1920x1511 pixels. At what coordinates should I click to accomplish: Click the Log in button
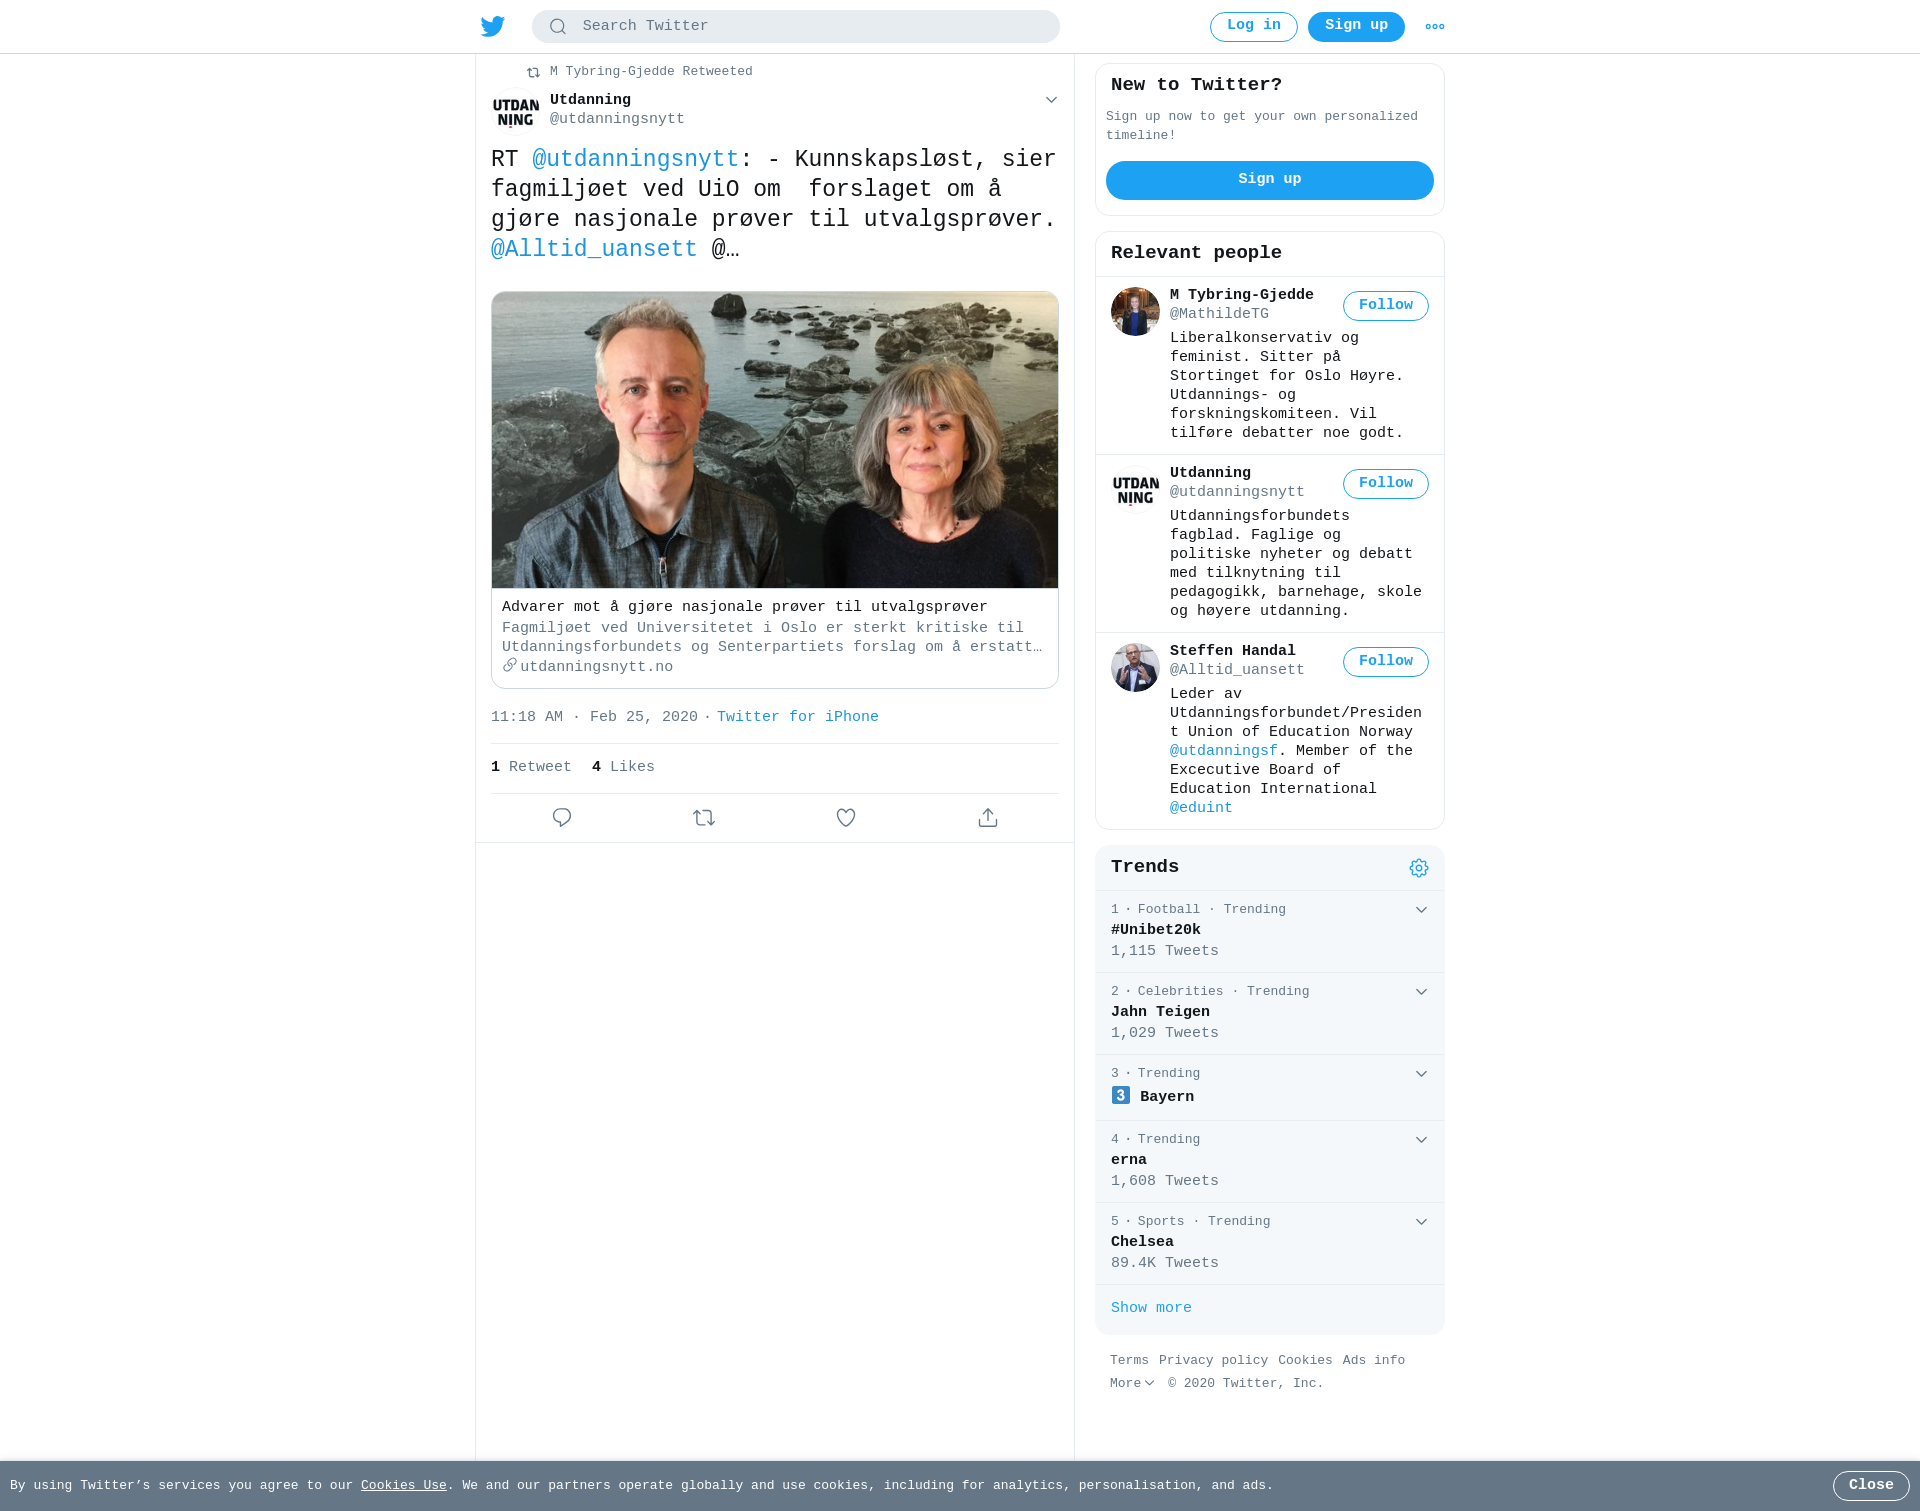point(1254,27)
